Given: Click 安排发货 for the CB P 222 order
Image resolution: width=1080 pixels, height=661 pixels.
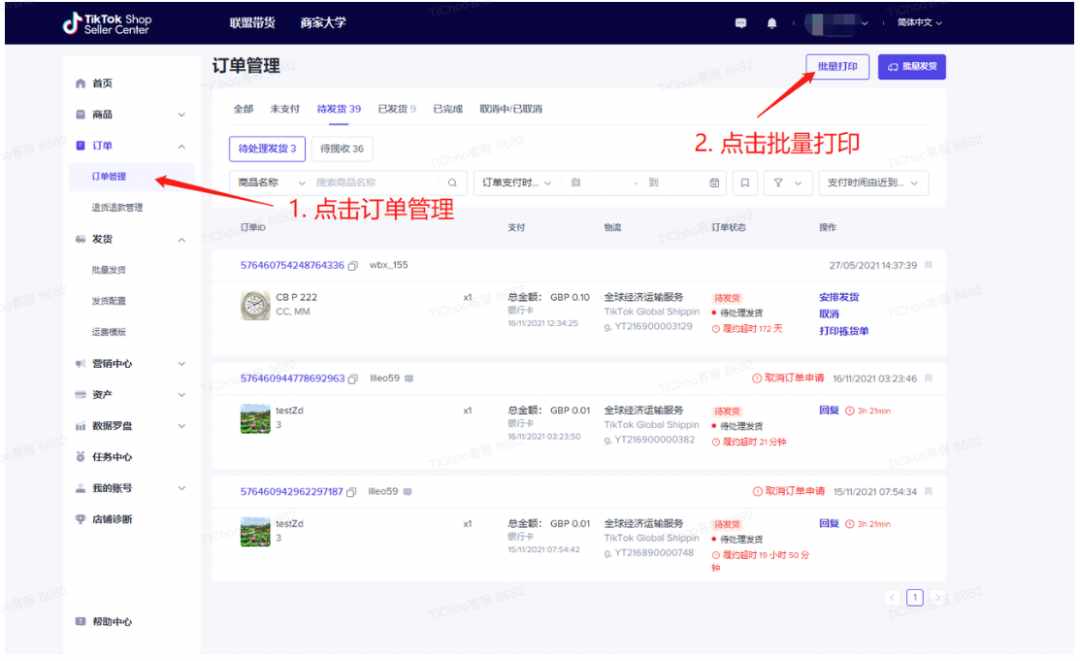Looking at the screenshot, I should 839,297.
